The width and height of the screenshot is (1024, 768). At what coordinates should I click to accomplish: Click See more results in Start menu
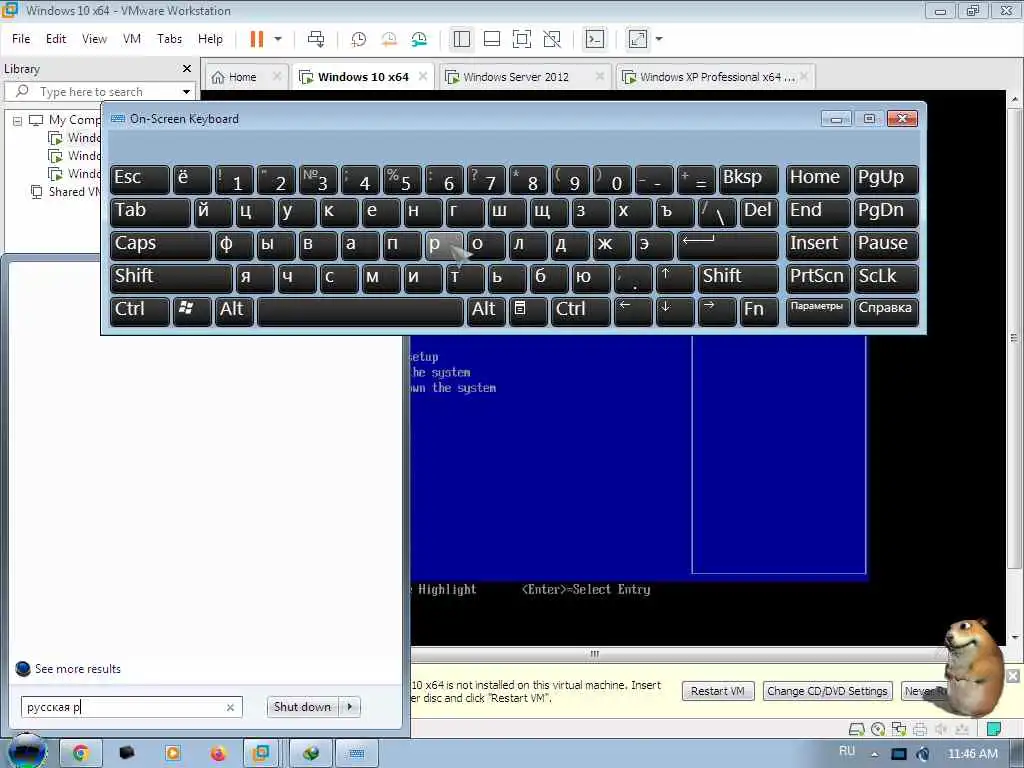click(x=78, y=669)
